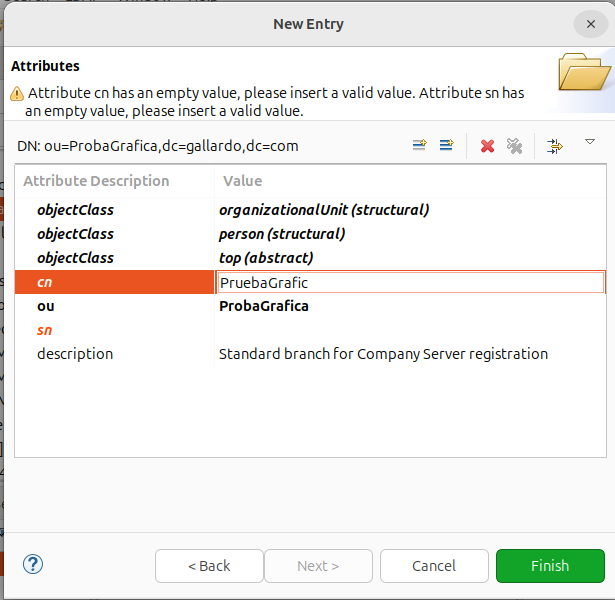
Task: Close the New Entry dialog
Action: tap(587, 24)
